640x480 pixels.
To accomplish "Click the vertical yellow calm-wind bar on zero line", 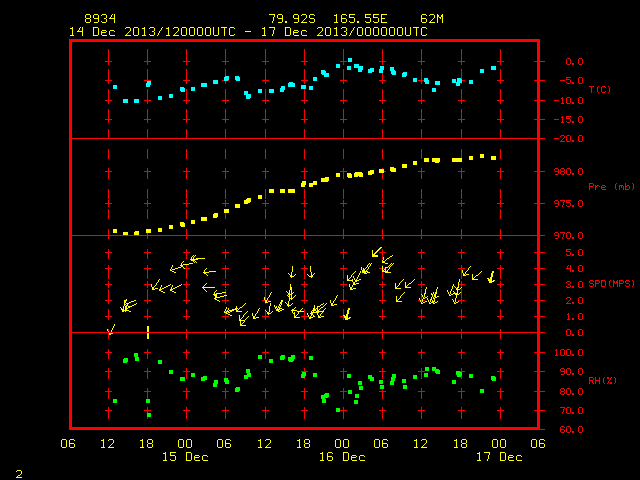I will (148, 332).
